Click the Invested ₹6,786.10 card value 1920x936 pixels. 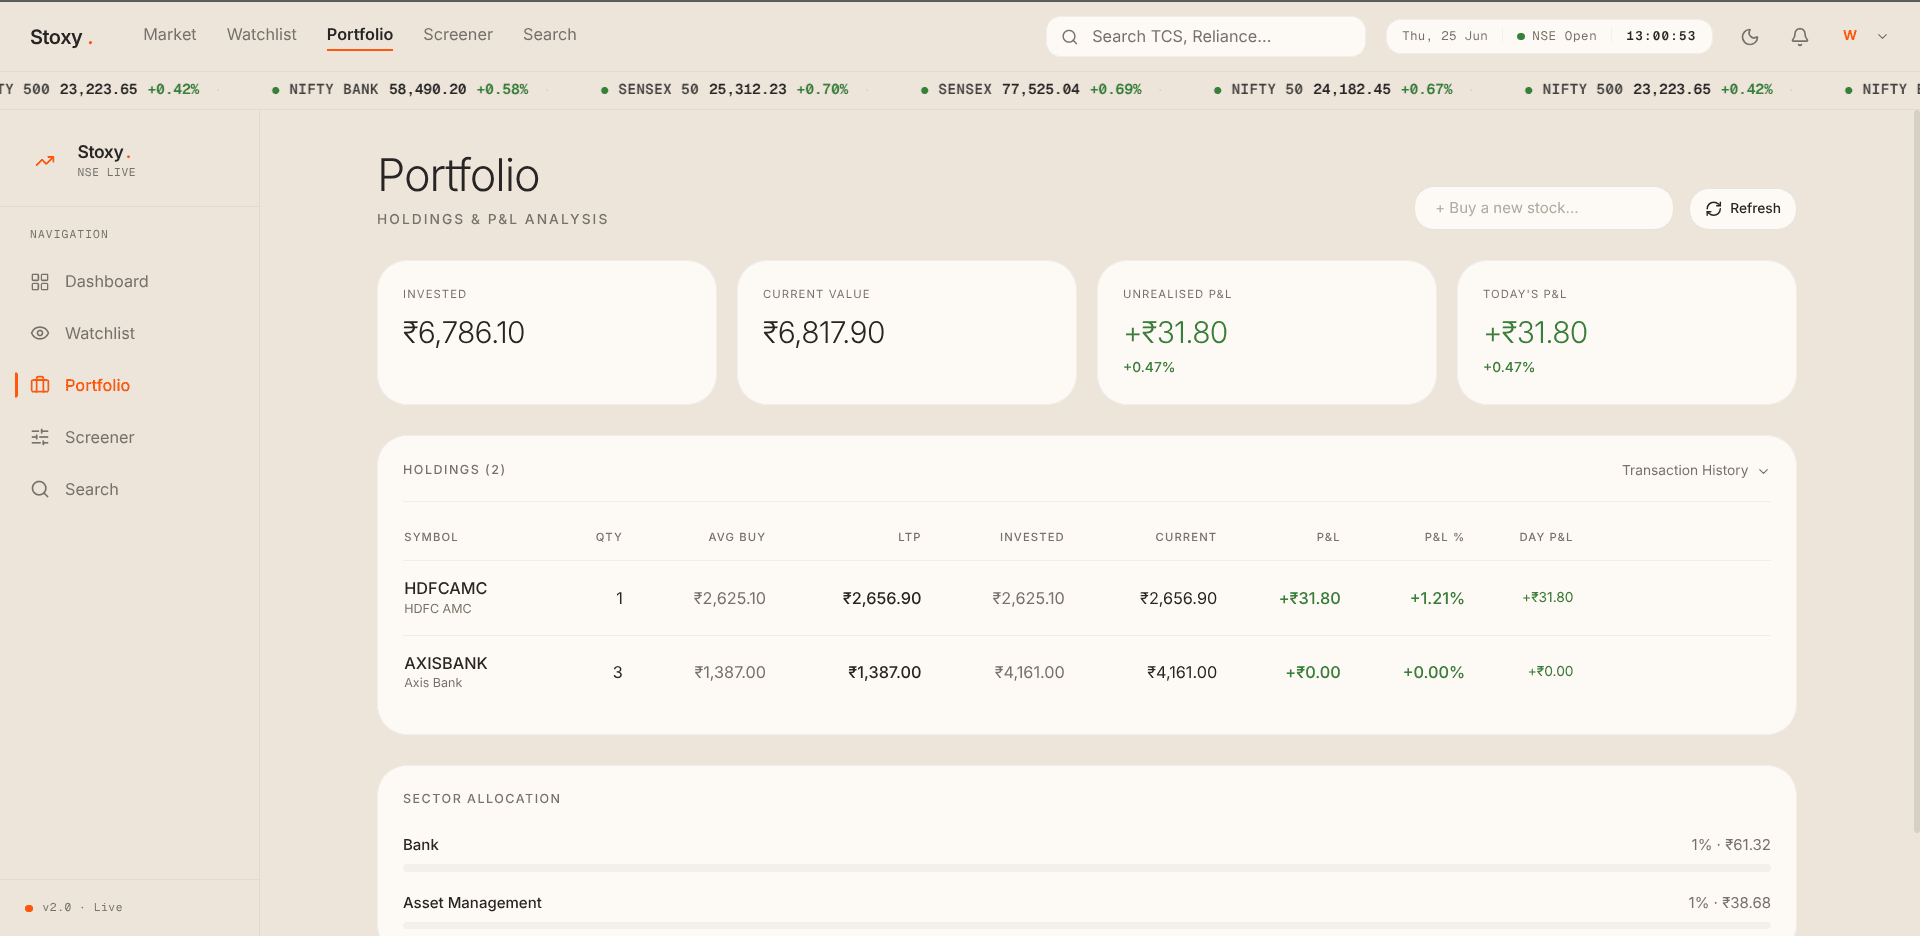464,333
